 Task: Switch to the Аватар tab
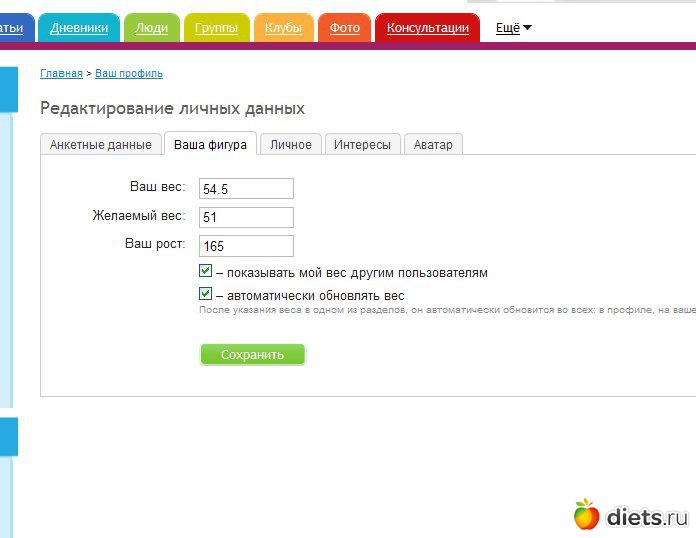point(433,145)
